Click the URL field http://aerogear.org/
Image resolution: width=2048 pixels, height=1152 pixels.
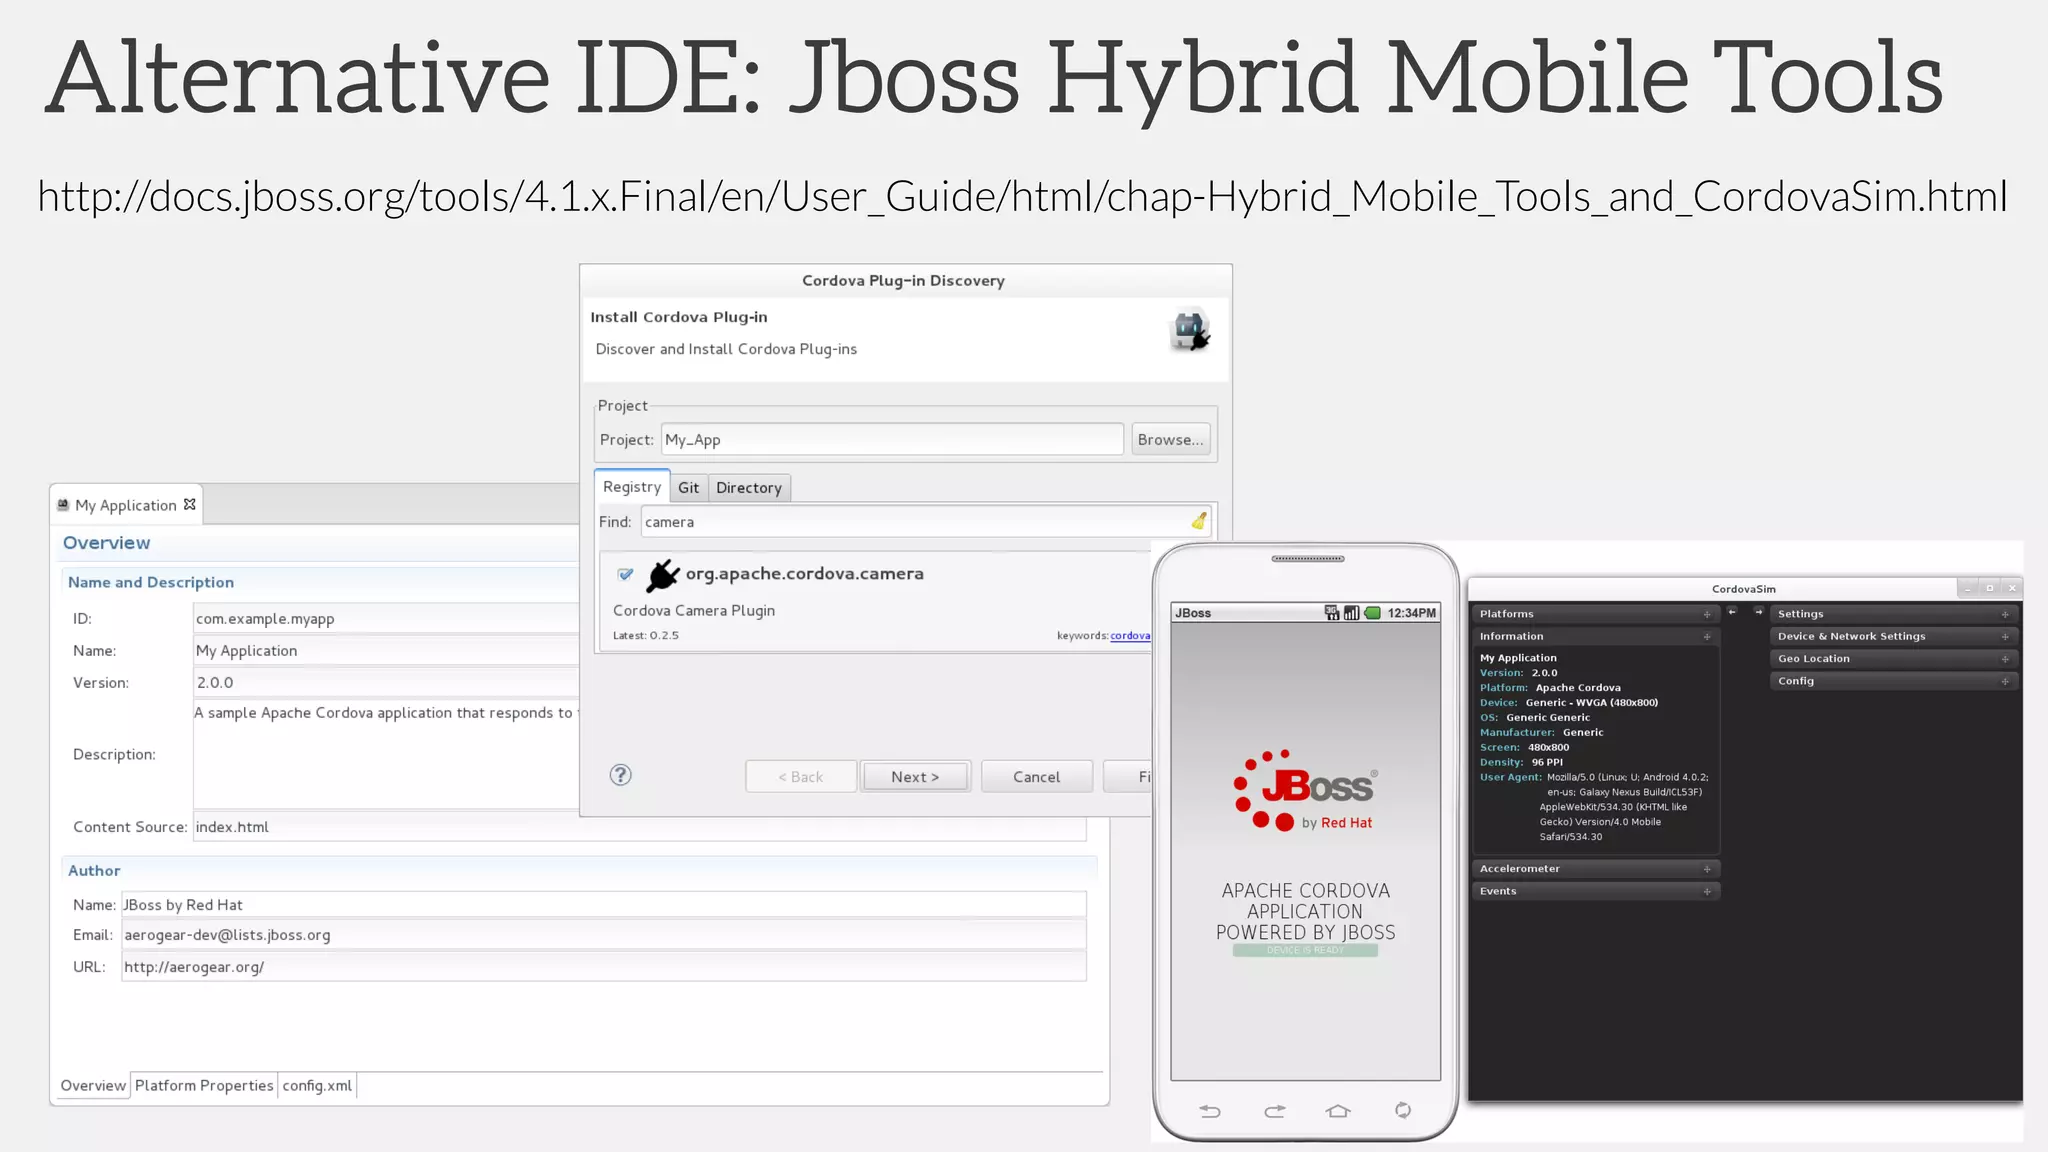(604, 967)
